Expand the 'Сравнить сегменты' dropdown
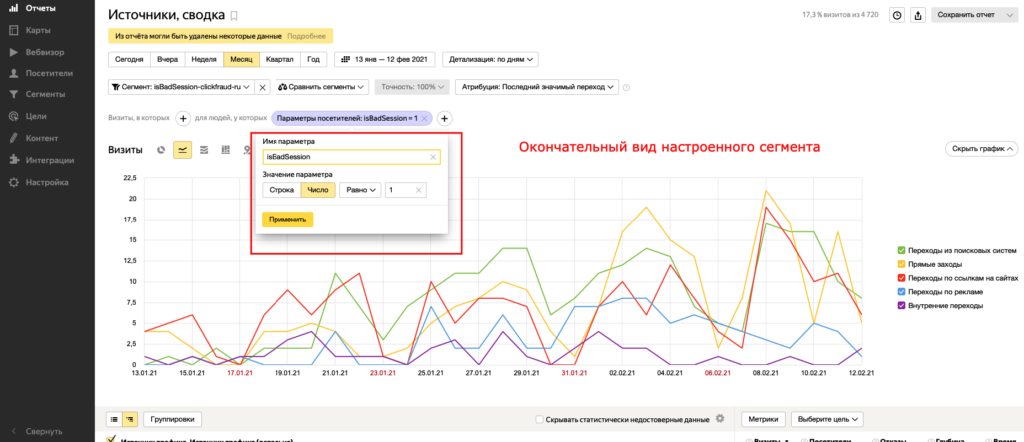Screen dimensions: 1024x442 323,87
